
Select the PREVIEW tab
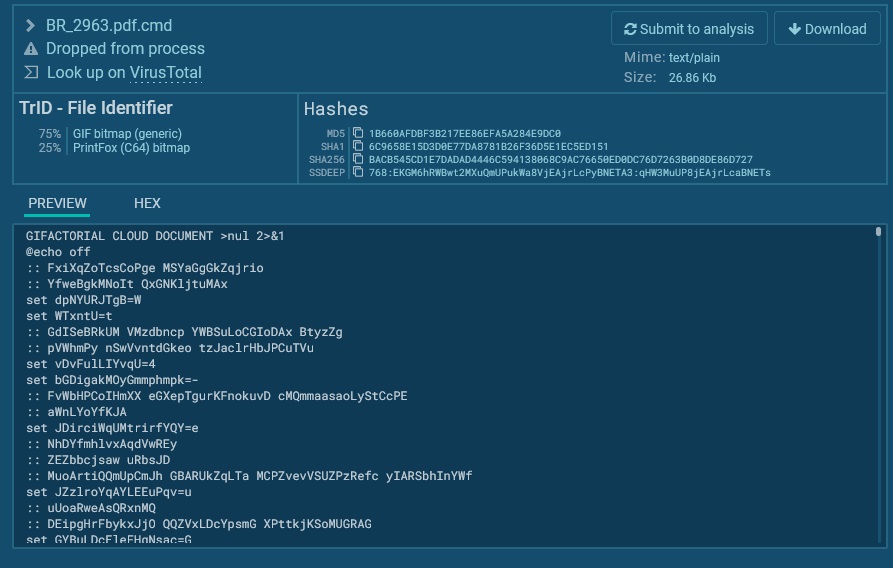click(x=57, y=203)
